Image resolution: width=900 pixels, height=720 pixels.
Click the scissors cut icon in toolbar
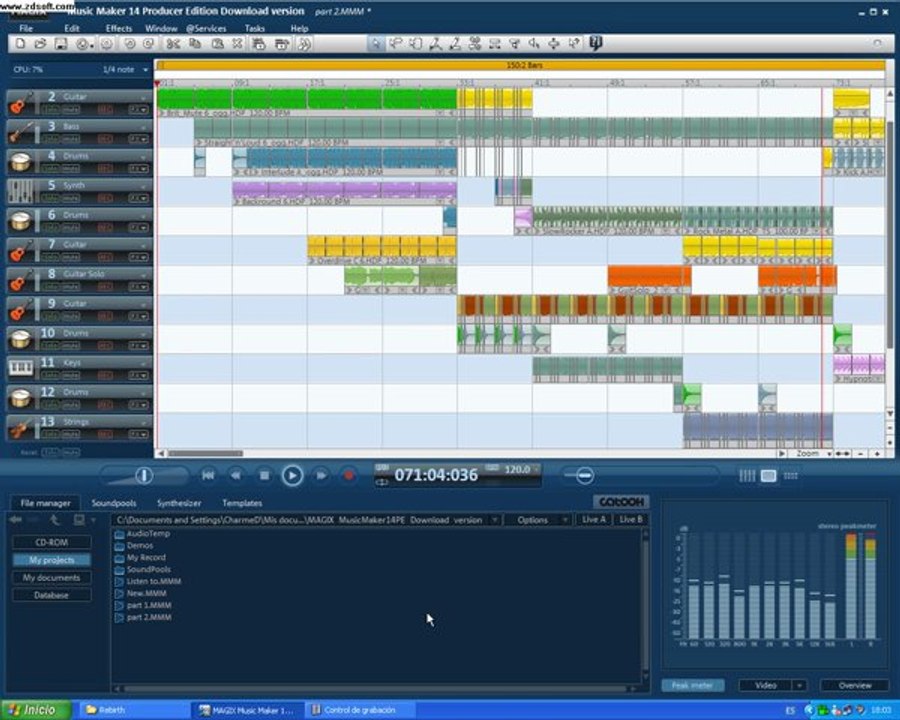click(172, 44)
